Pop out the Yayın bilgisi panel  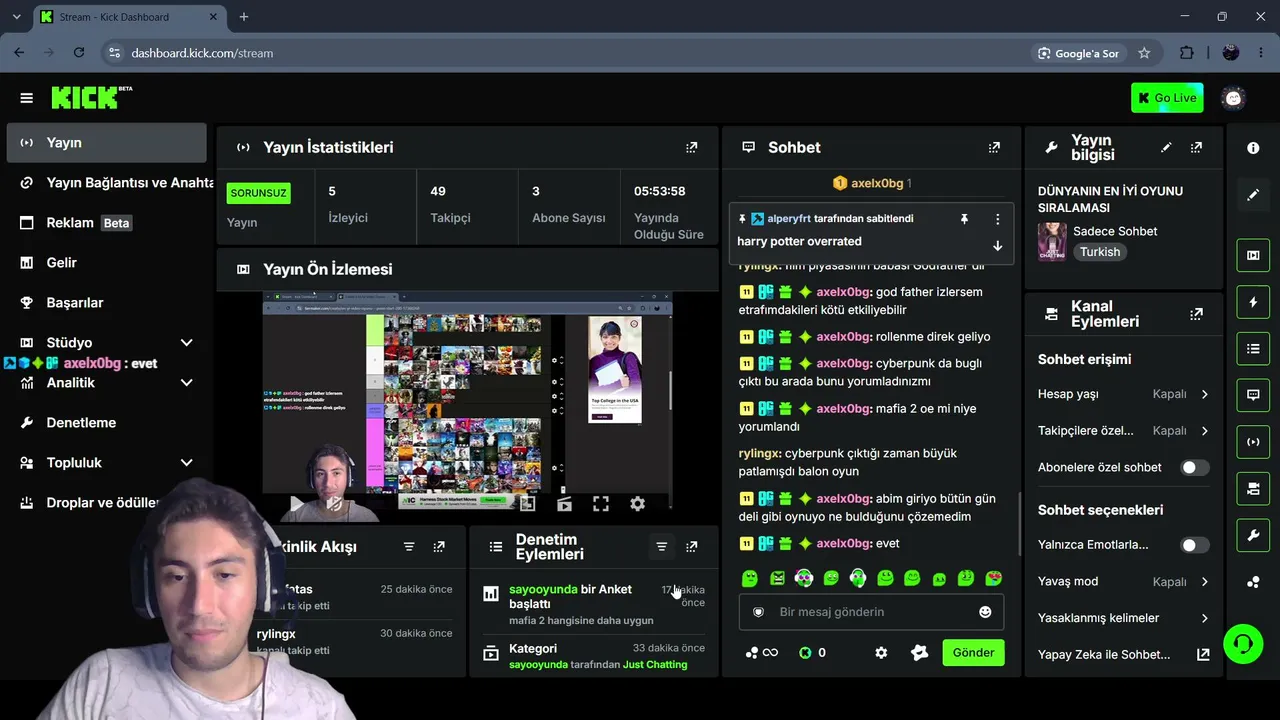[x=1196, y=147]
